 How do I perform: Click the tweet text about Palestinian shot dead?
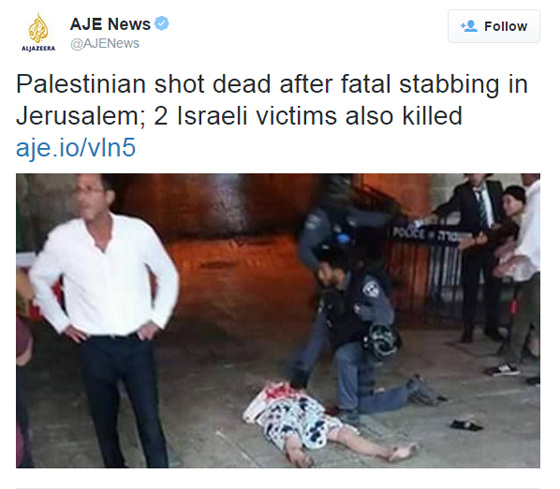272,100
